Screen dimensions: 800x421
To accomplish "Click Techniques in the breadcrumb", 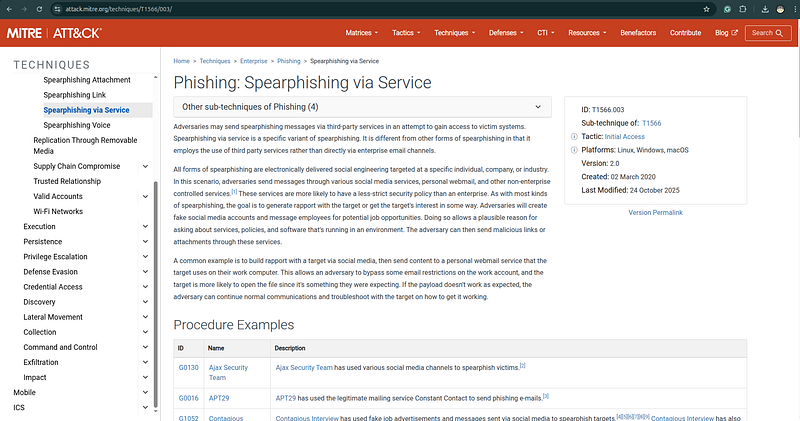I will coord(215,61).
